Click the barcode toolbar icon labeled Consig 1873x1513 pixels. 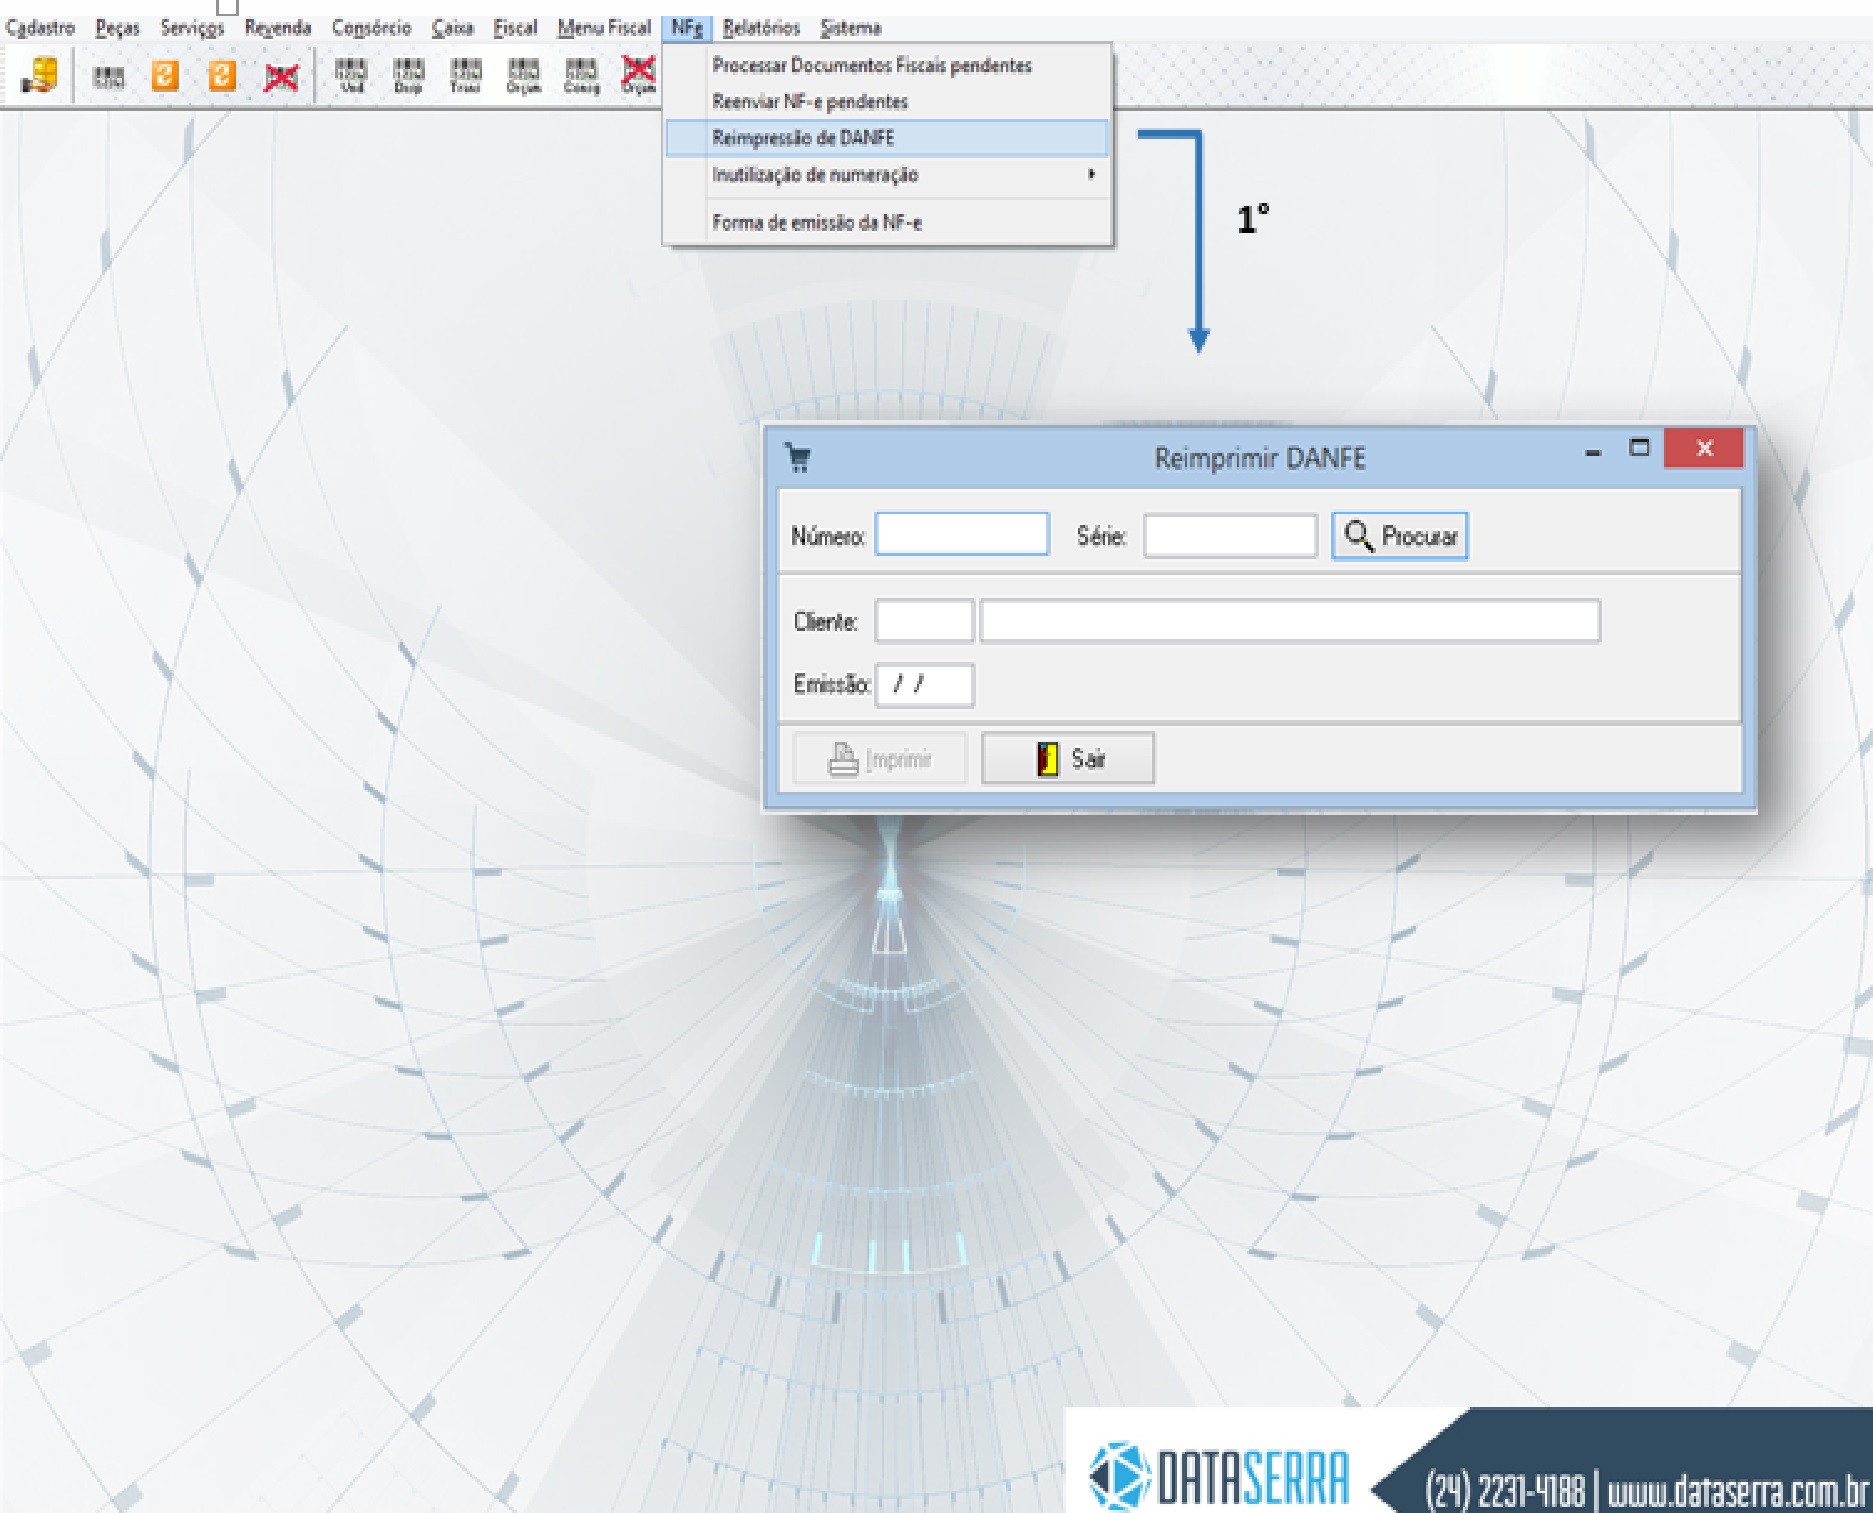(x=581, y=76)
